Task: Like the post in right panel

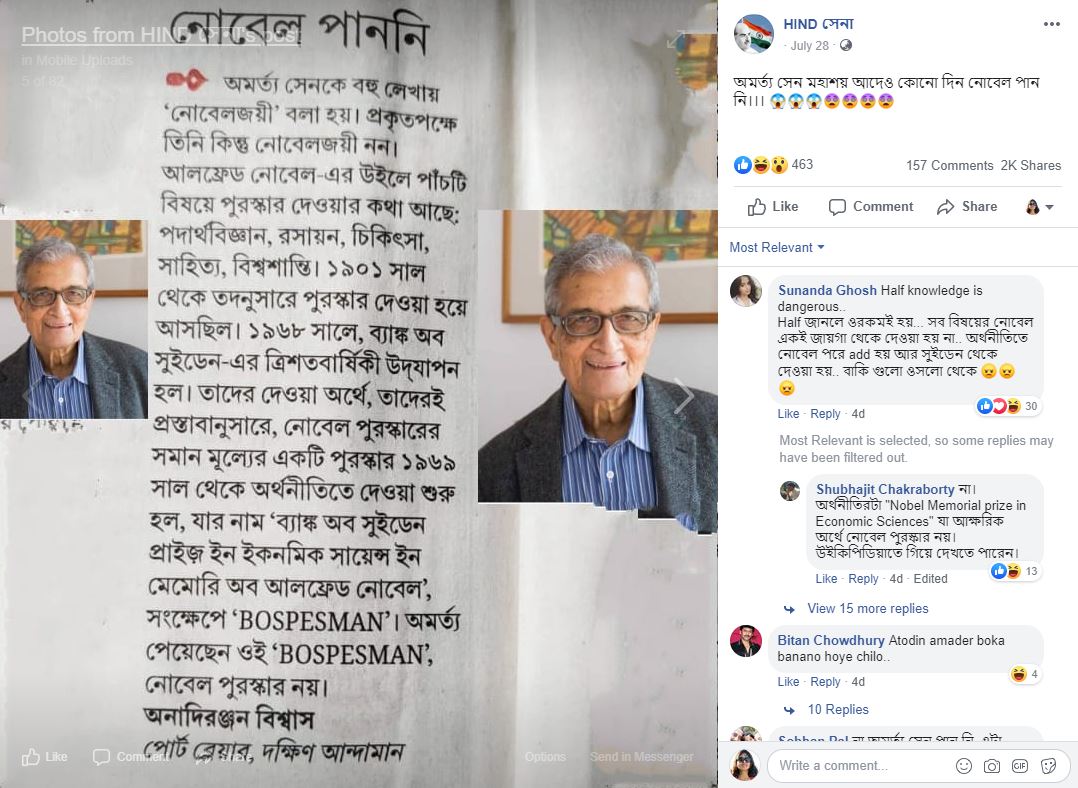Action: click(x=773, y=206)
